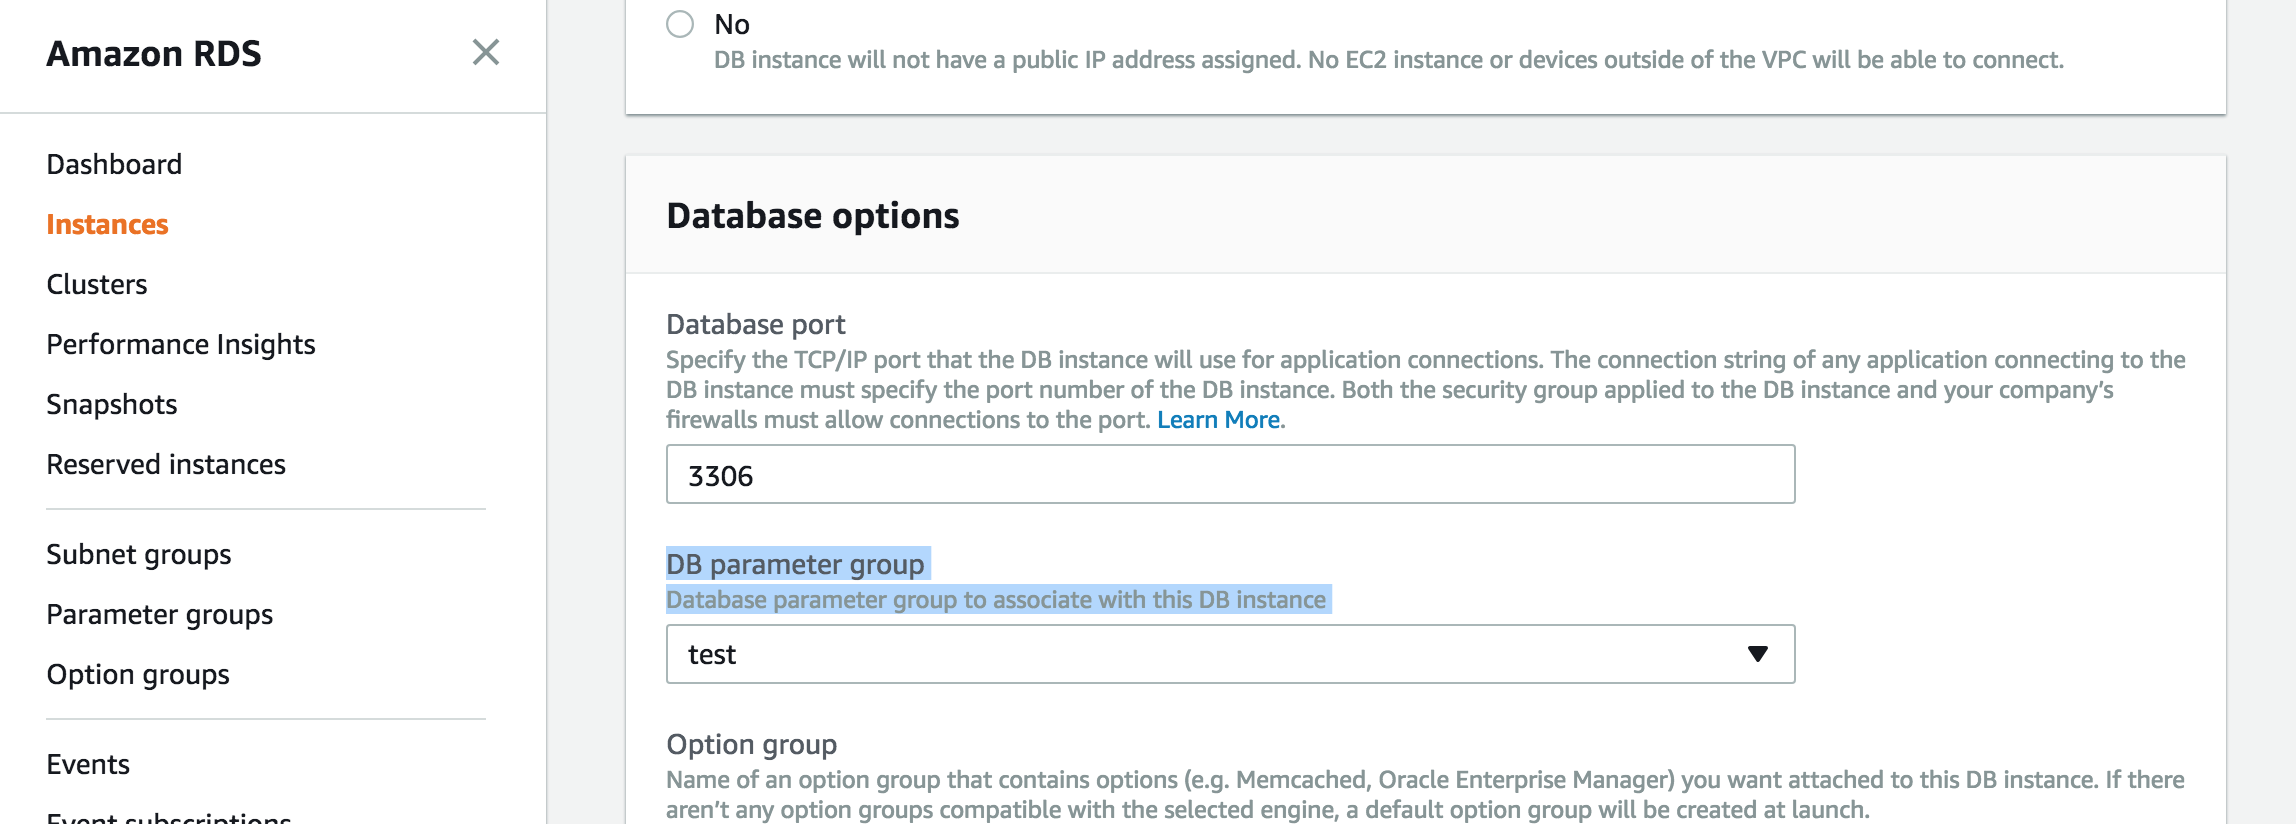This screenshot has width=2296, height=824.
Task: Go to Dashboard in sidebar
Action: point(114,164)
